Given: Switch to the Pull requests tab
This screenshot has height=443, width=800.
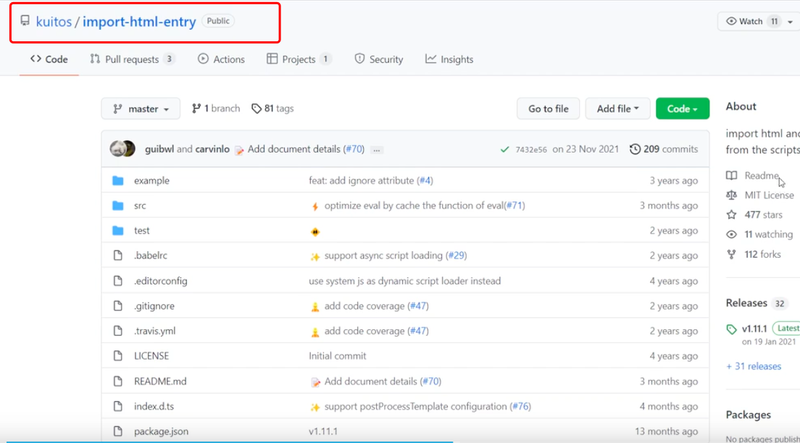Looking at the screenshot, I should 132,59.
